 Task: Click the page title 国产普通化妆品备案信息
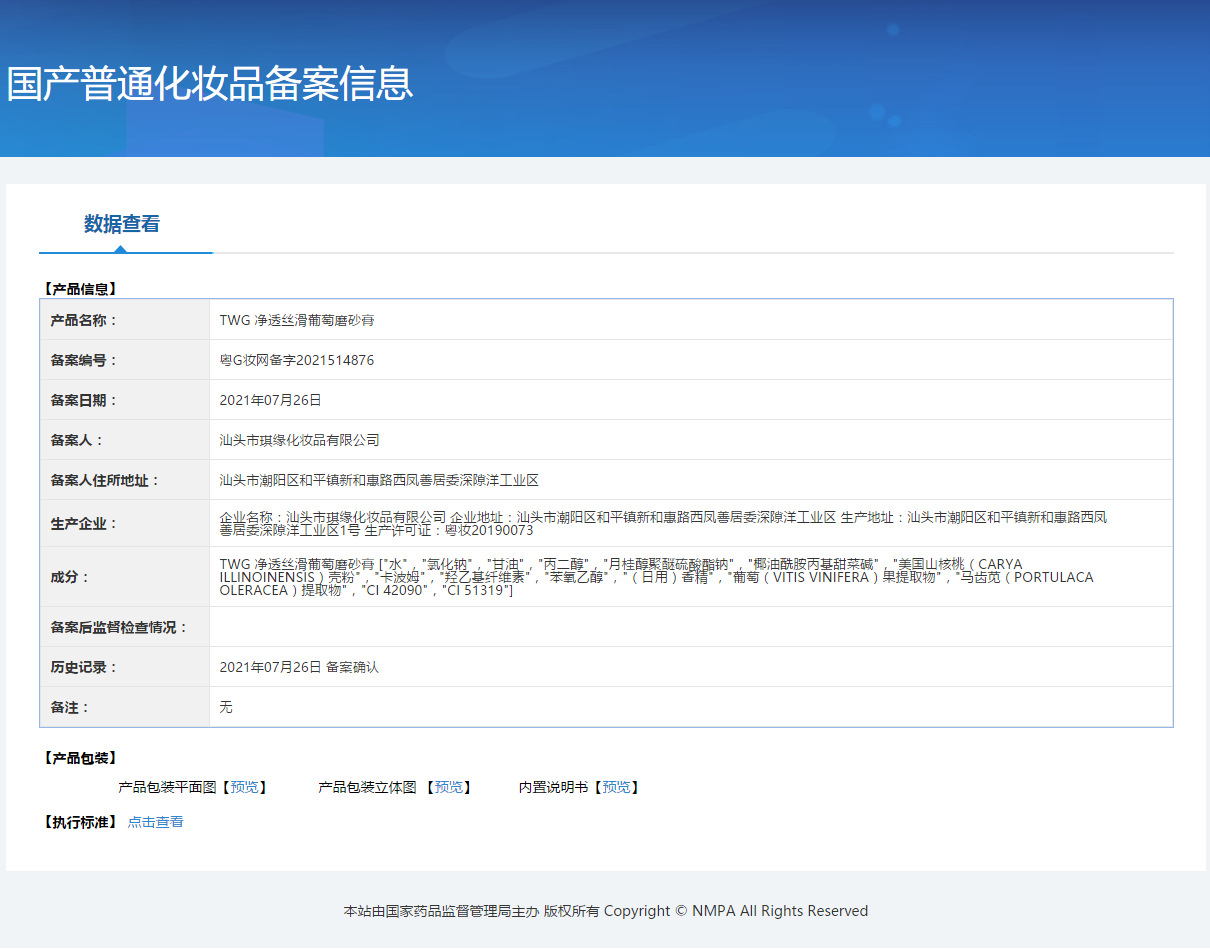tap(210, 83)
